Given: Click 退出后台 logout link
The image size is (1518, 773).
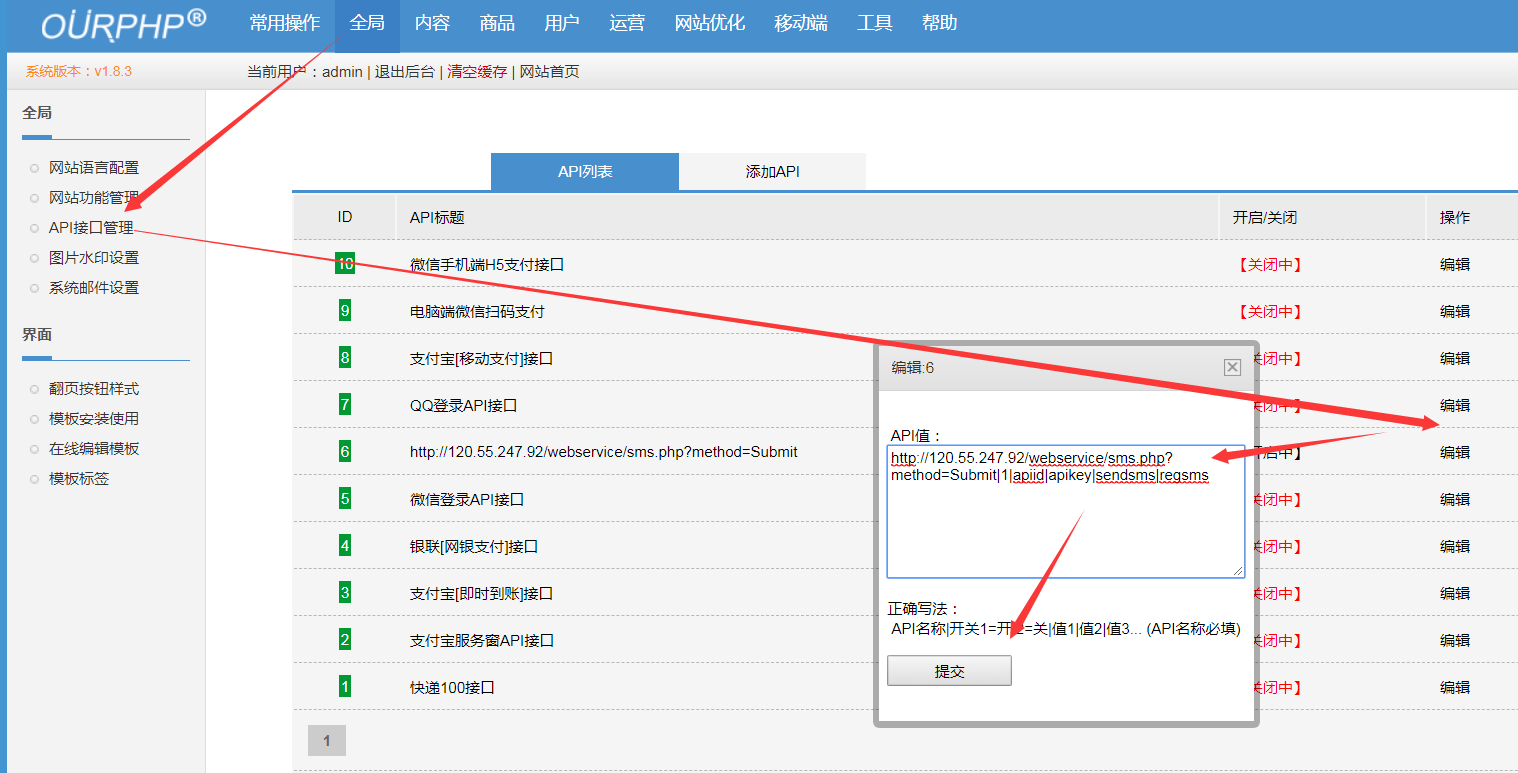Looking at the screenshot, I should tap(405, 72).
